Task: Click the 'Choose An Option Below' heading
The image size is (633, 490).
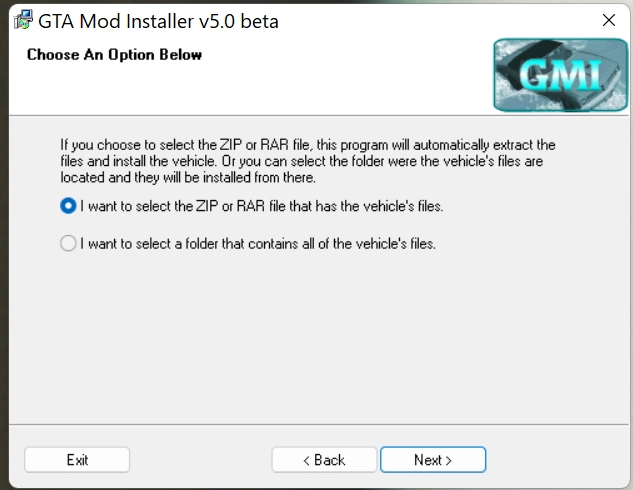Action: coord(114,54)
